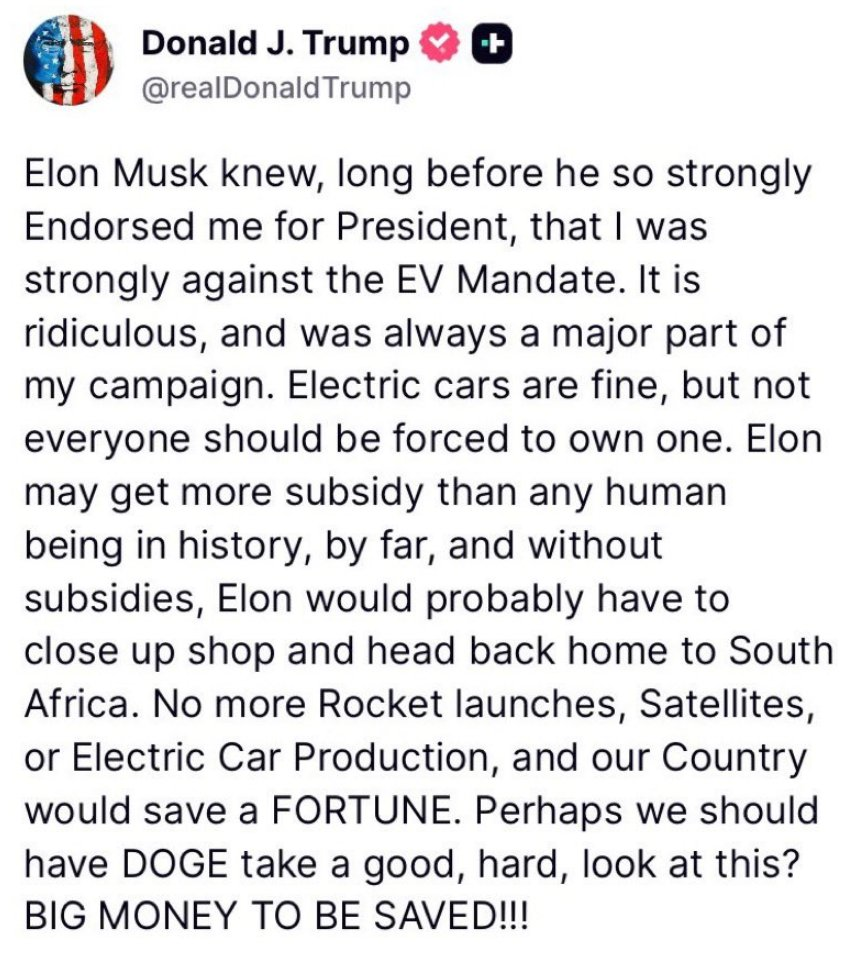
Task: Click the dark plus badge icon
Action: click(491, 44)
